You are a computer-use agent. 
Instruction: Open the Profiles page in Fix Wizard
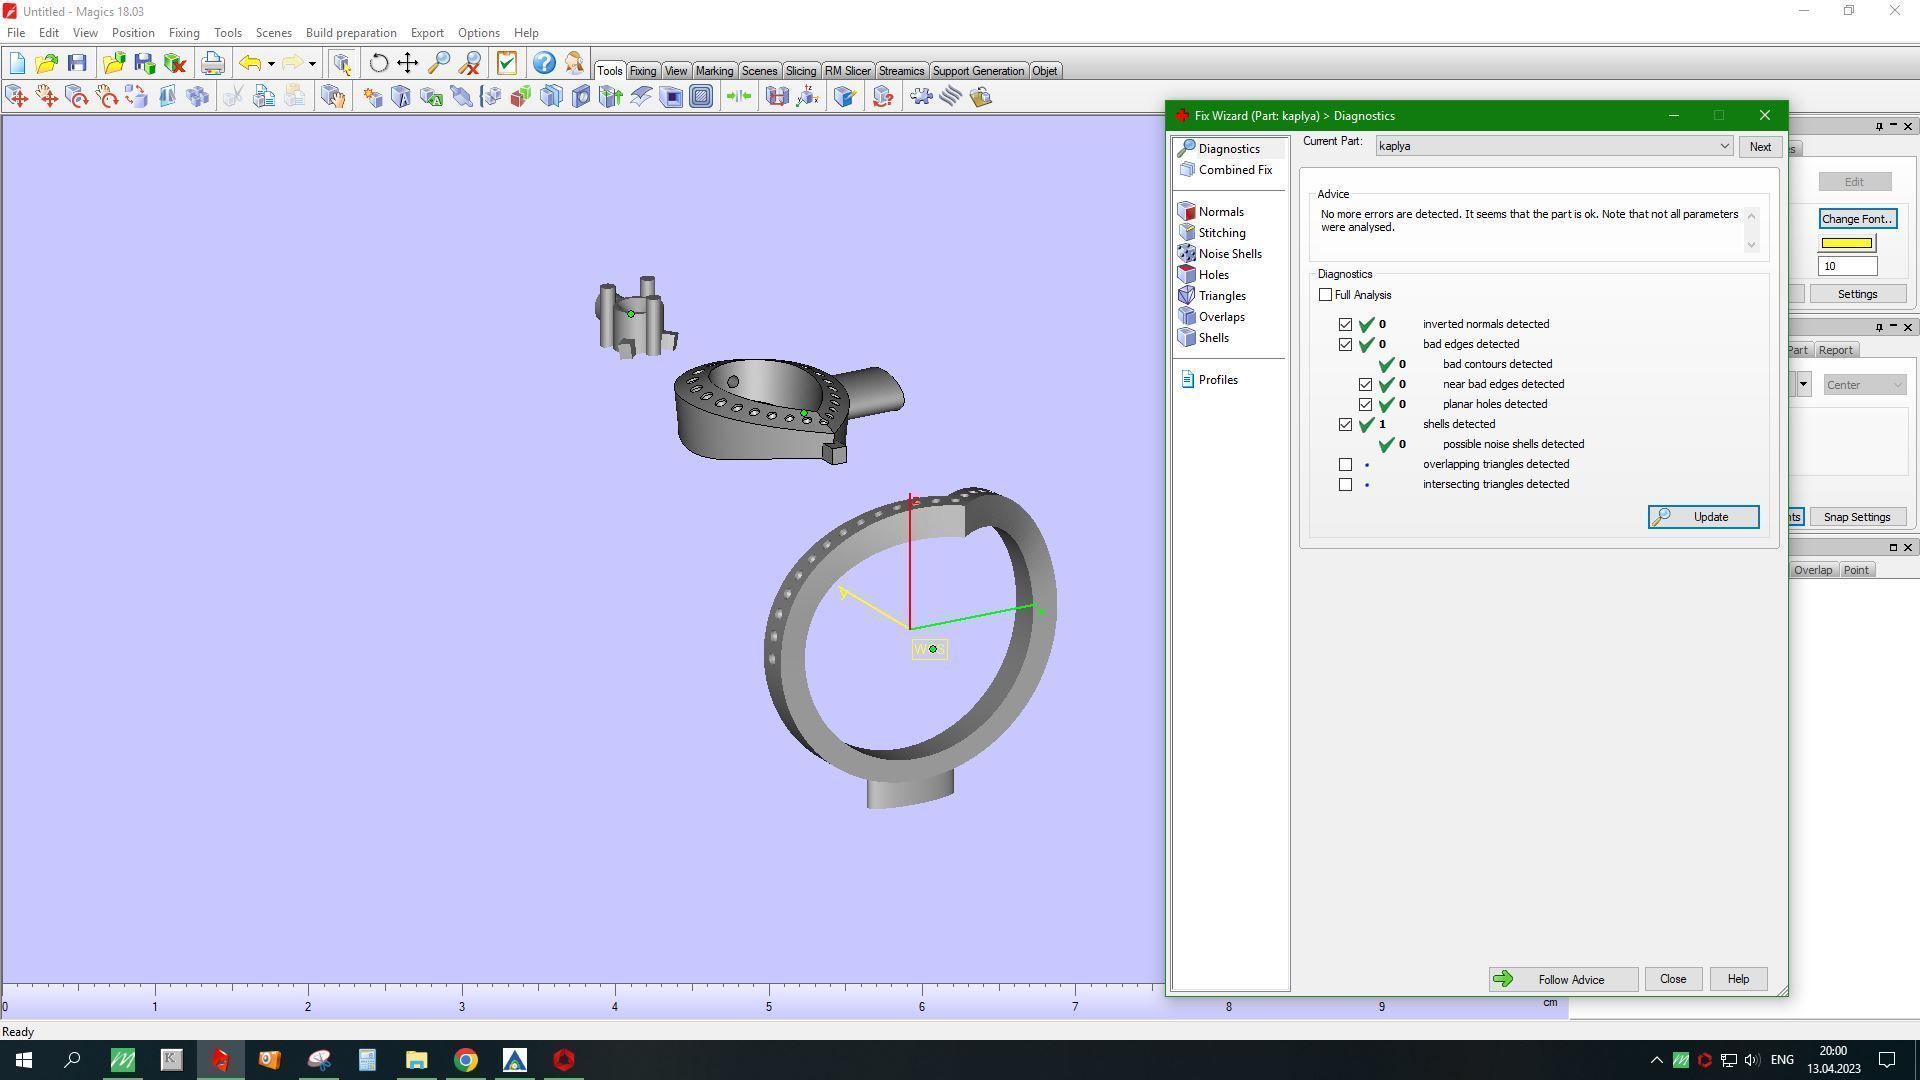[x=1217, y=380]
